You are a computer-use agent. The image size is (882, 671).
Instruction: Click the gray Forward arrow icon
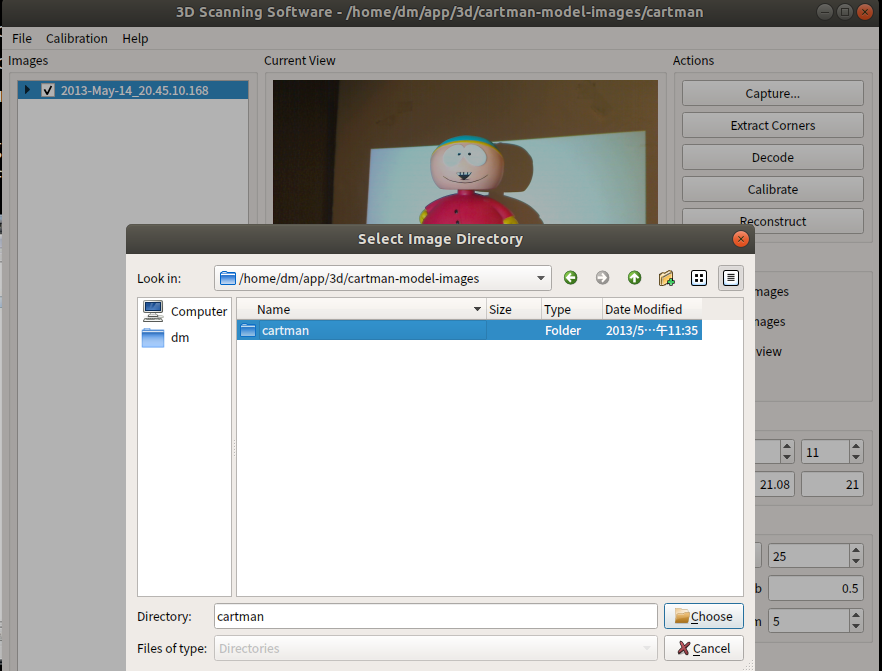(x=602, y=278)
